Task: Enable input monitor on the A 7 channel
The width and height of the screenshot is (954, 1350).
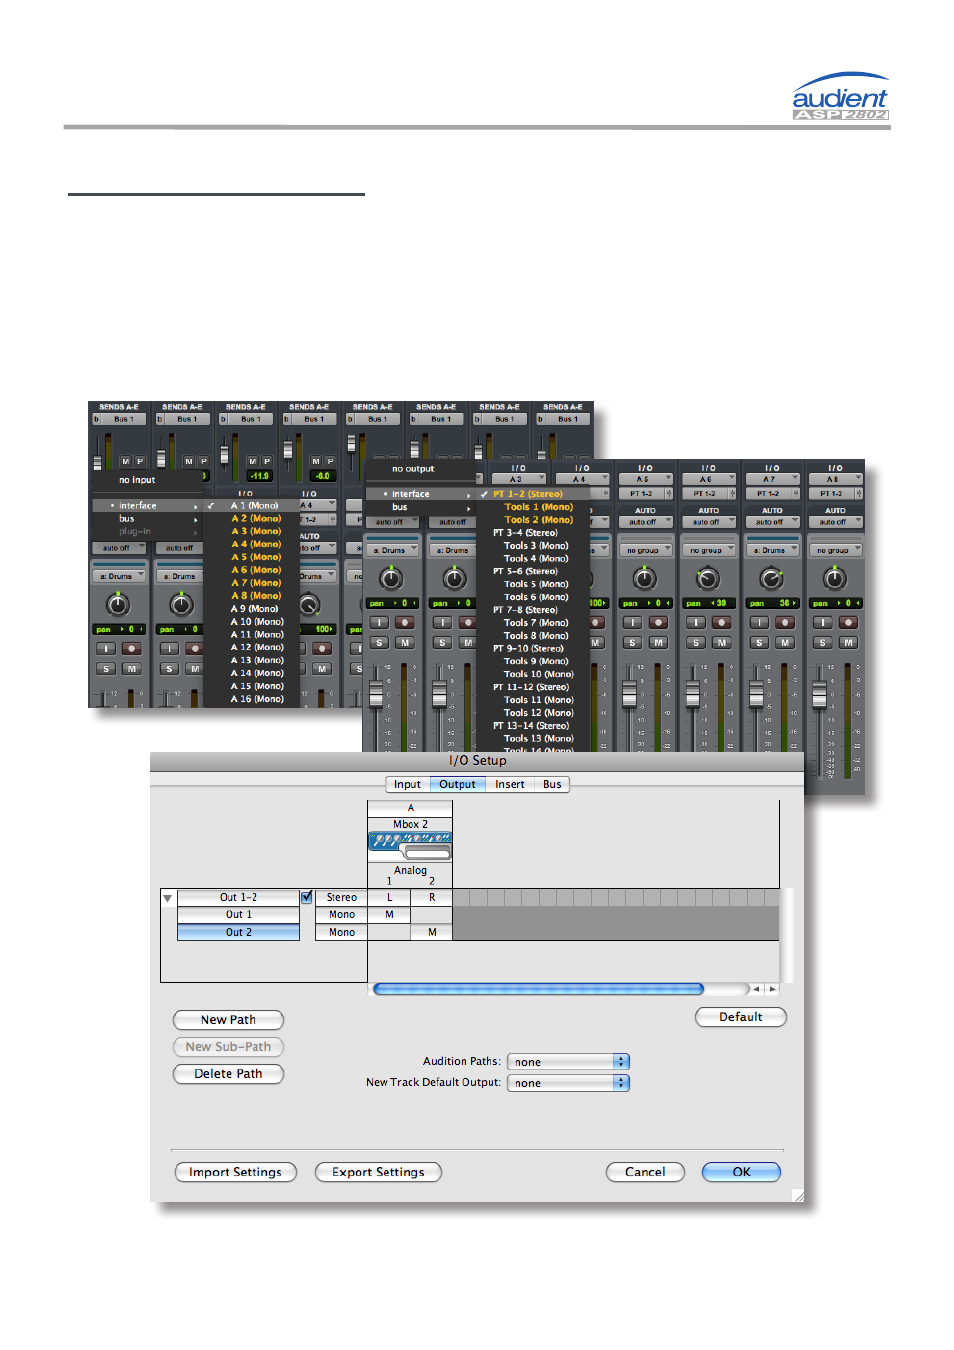Action: (759, 622)
